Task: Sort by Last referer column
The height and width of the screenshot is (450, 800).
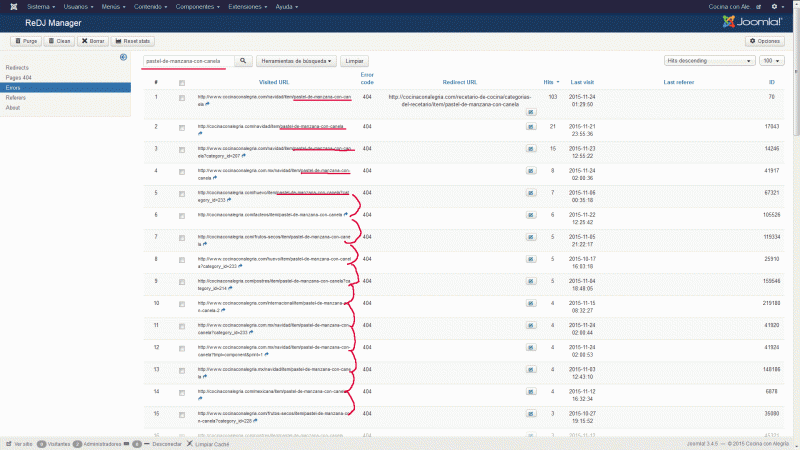Action: coord(679,82)
